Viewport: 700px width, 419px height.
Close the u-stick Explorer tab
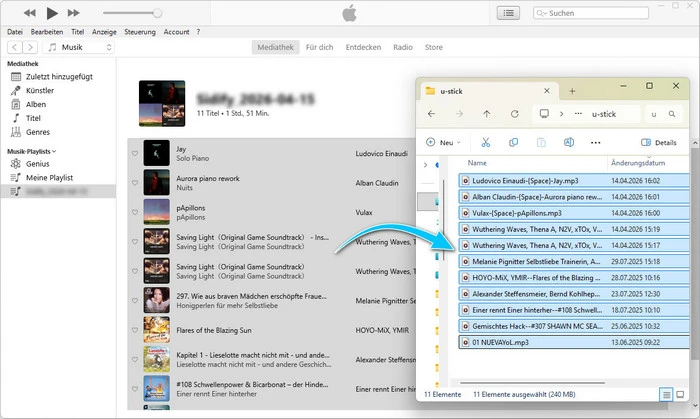547,91
